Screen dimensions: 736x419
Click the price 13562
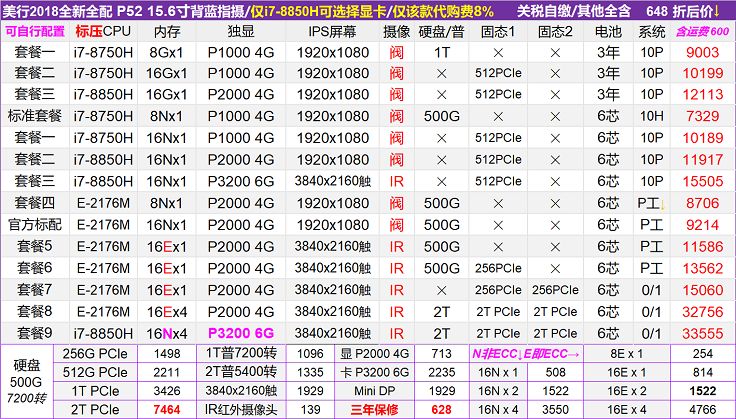(x=703, y=268)
